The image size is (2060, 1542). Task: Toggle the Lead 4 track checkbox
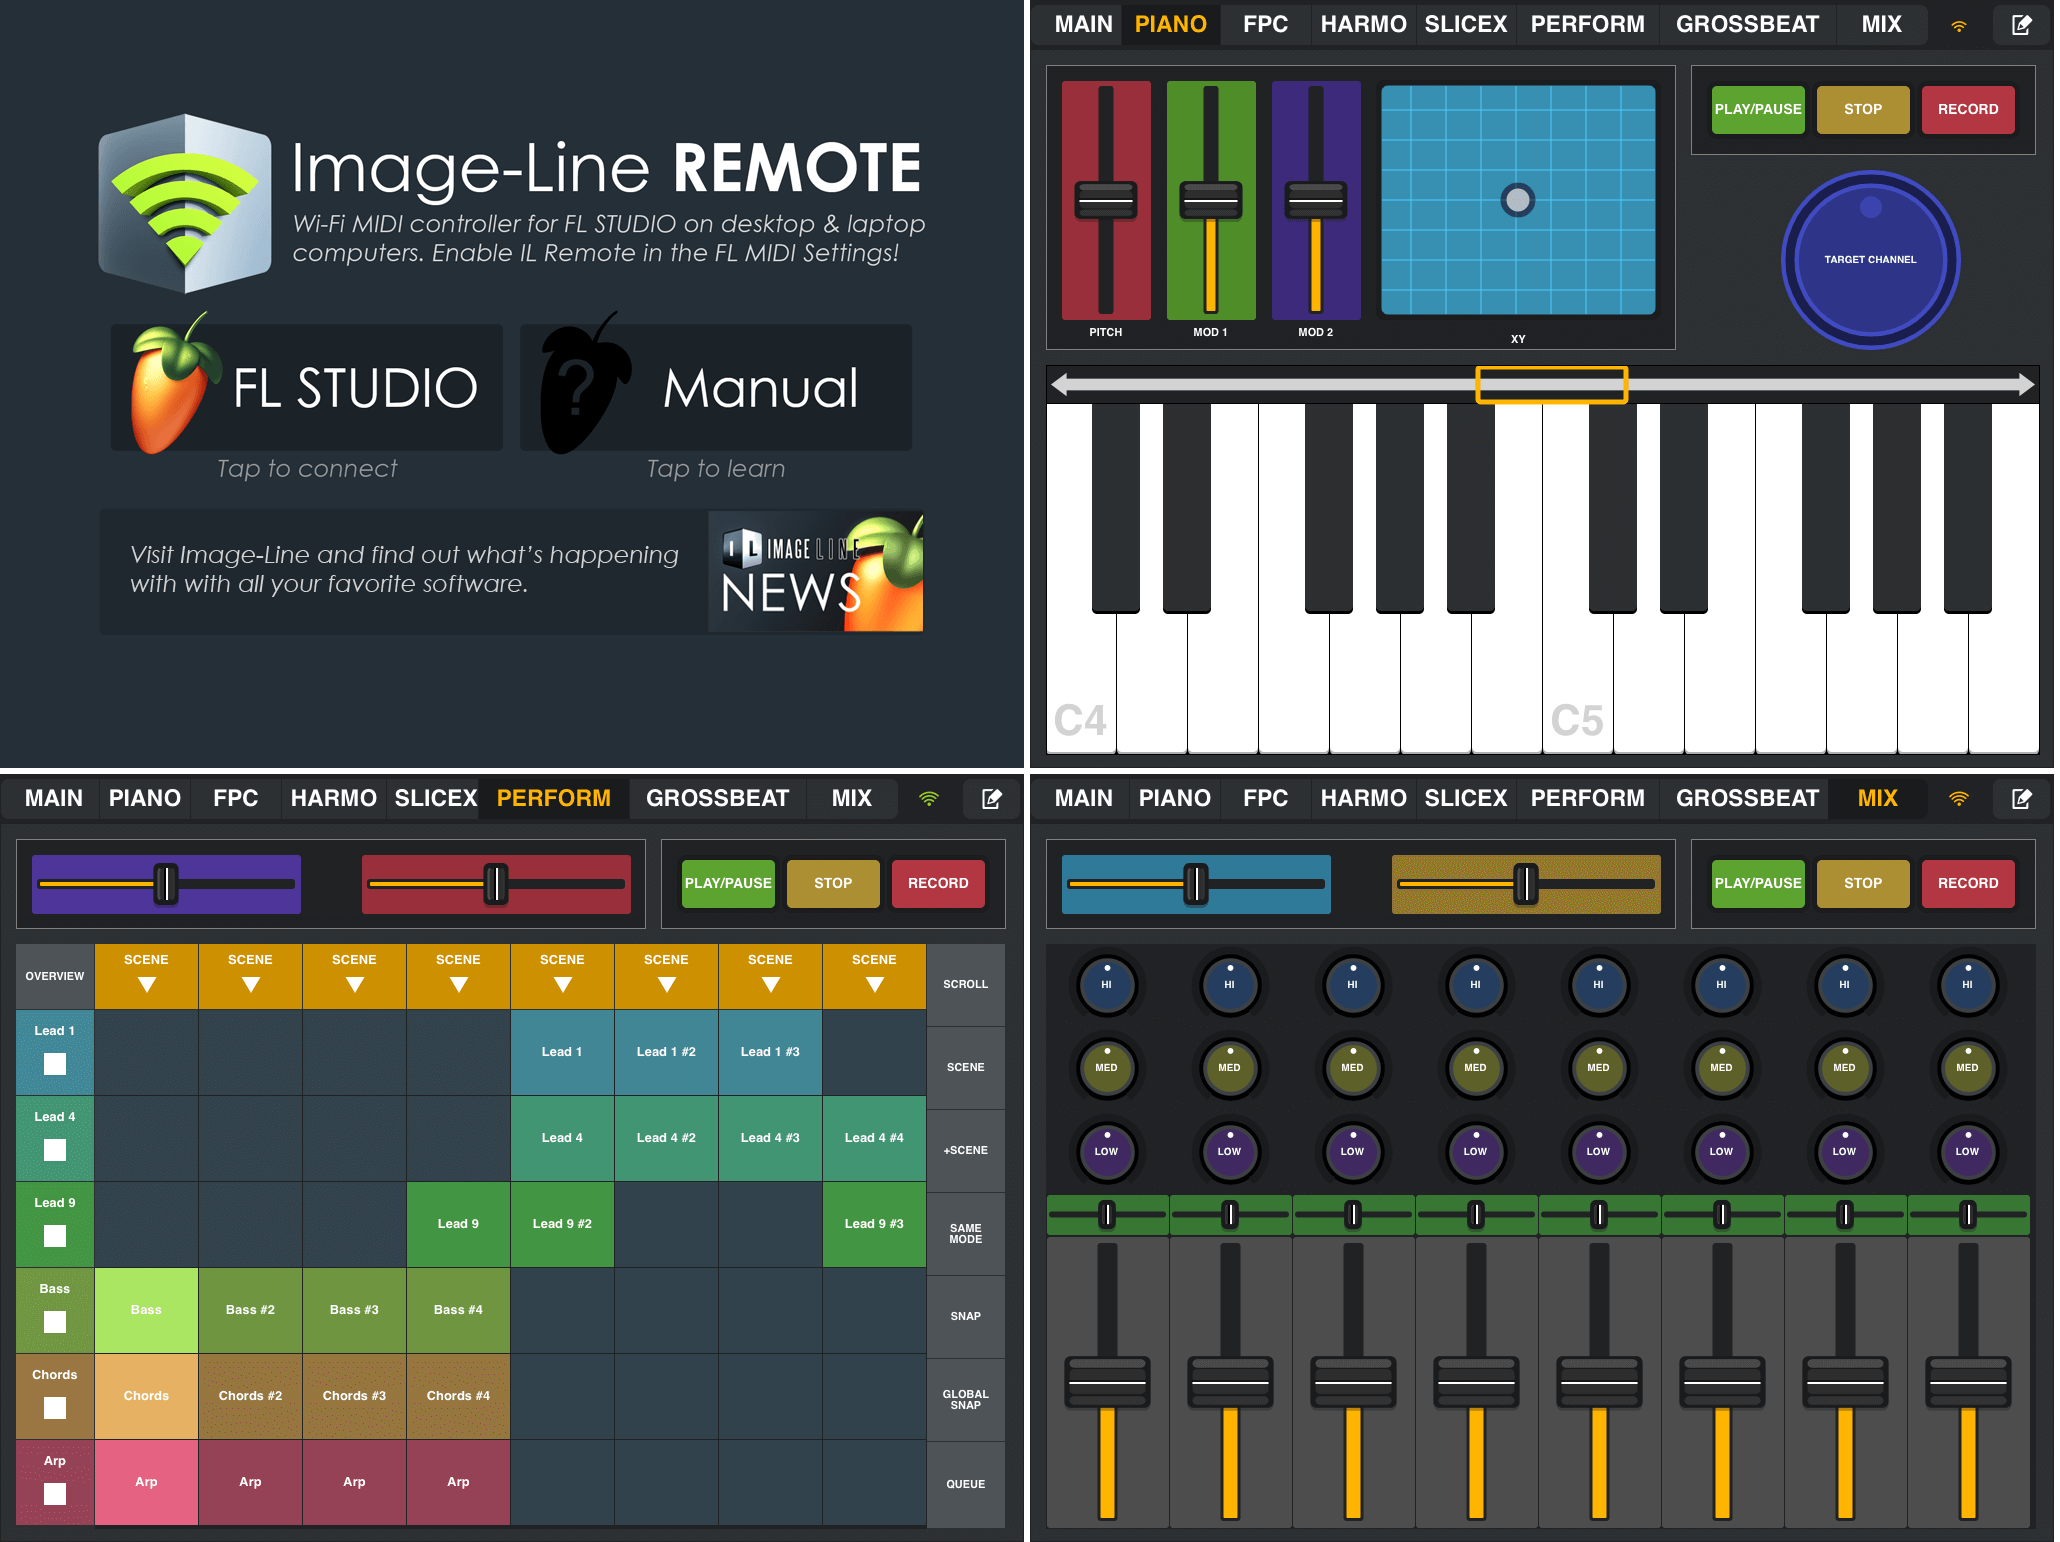coord(55,1150)
